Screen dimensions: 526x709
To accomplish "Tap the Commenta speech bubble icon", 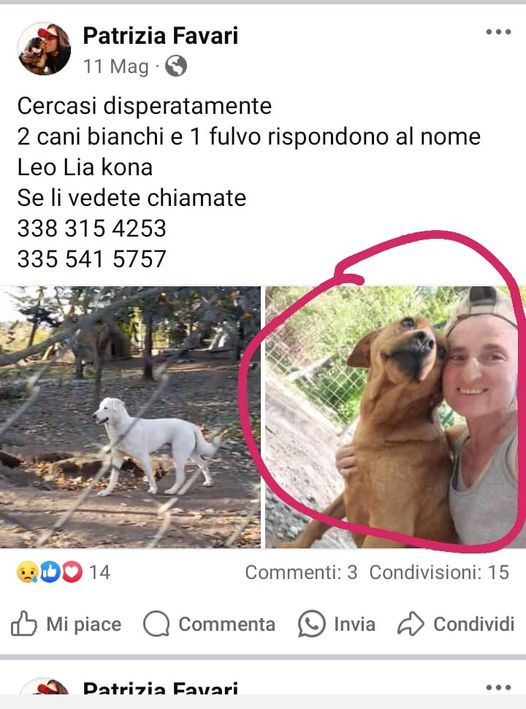I will coord(156,624).
